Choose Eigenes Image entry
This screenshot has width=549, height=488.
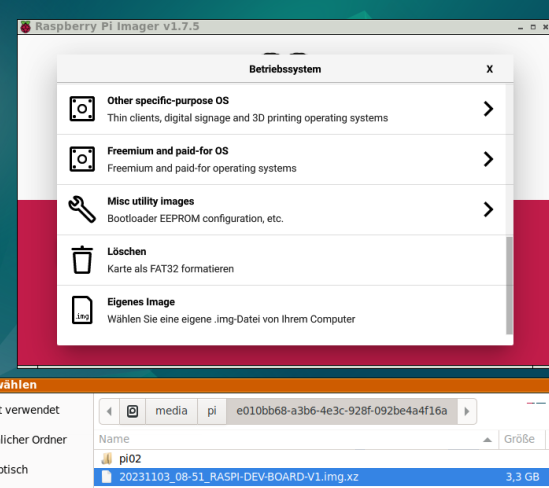point(282,311)
